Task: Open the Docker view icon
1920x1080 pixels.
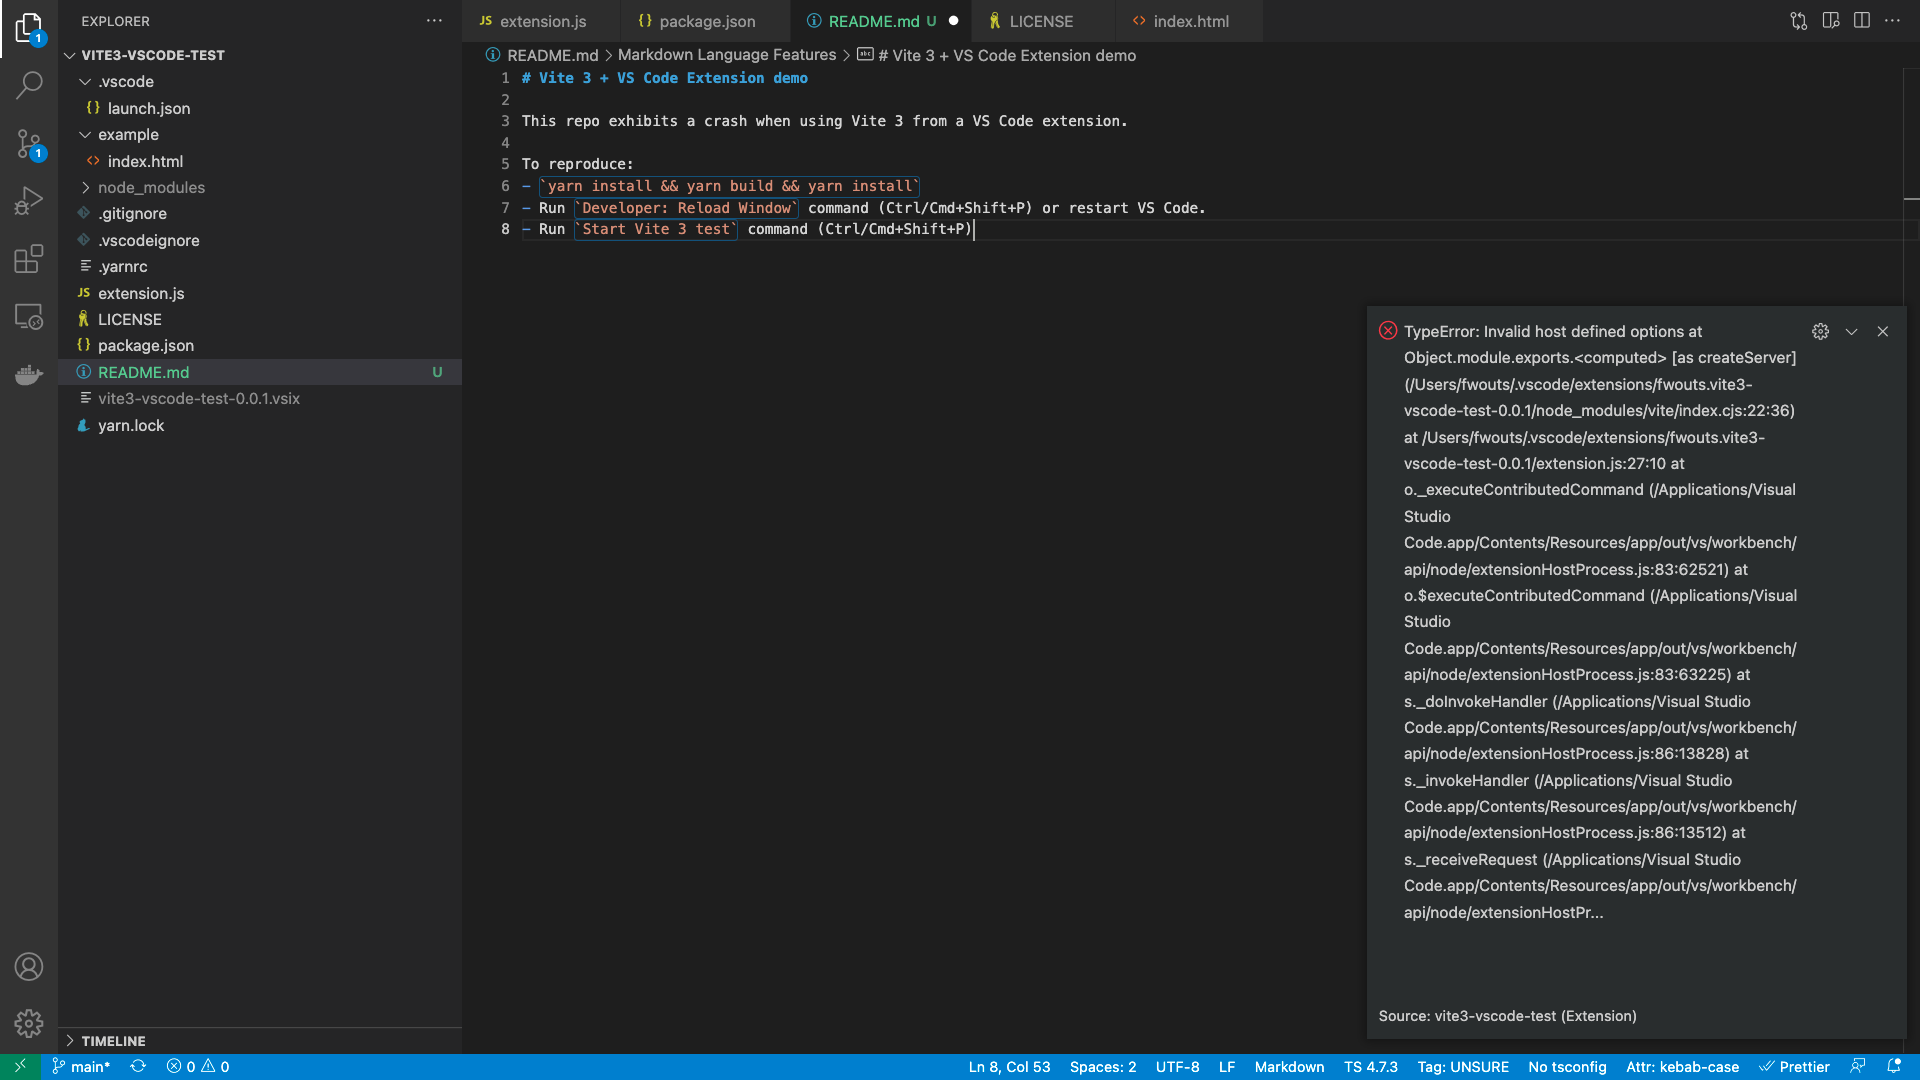Action: (29, 375)
